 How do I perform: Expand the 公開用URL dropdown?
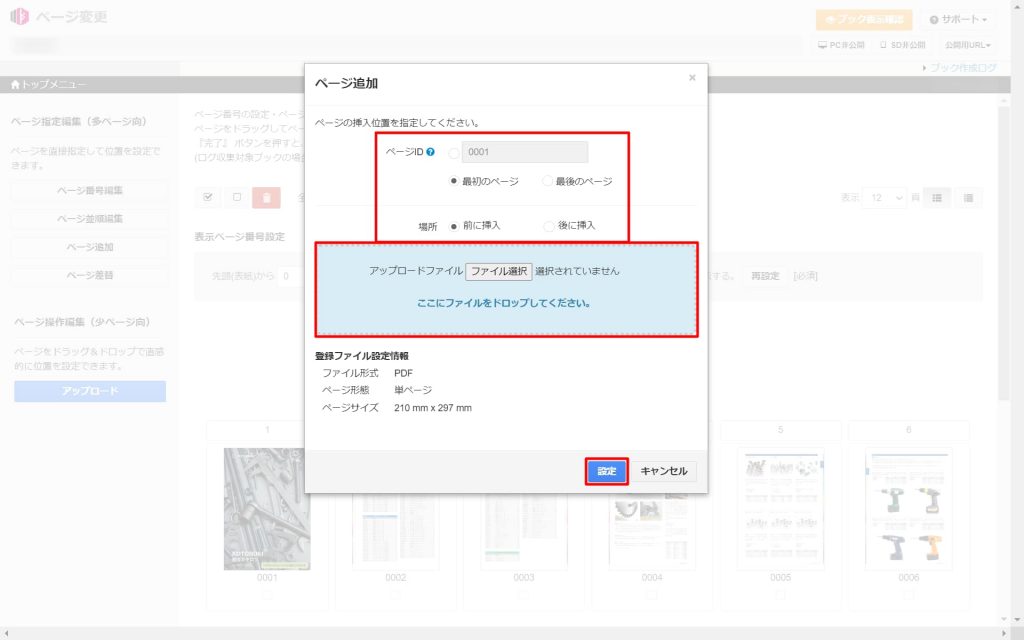coord(967,45)
